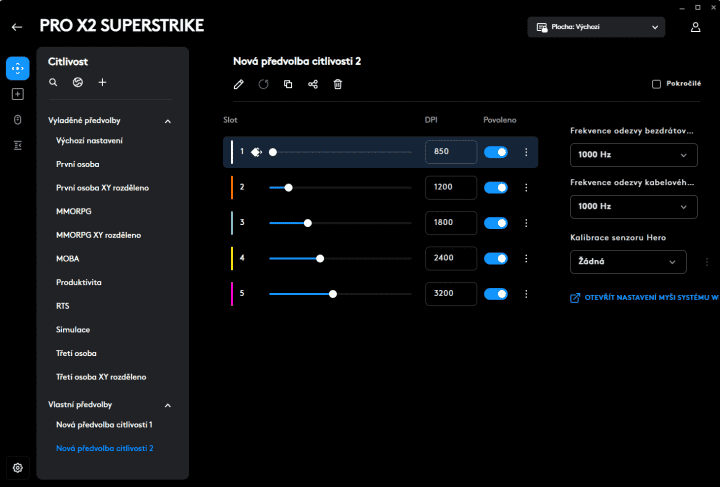
Task: Open more options for slot 2
Action: [526, 188]
